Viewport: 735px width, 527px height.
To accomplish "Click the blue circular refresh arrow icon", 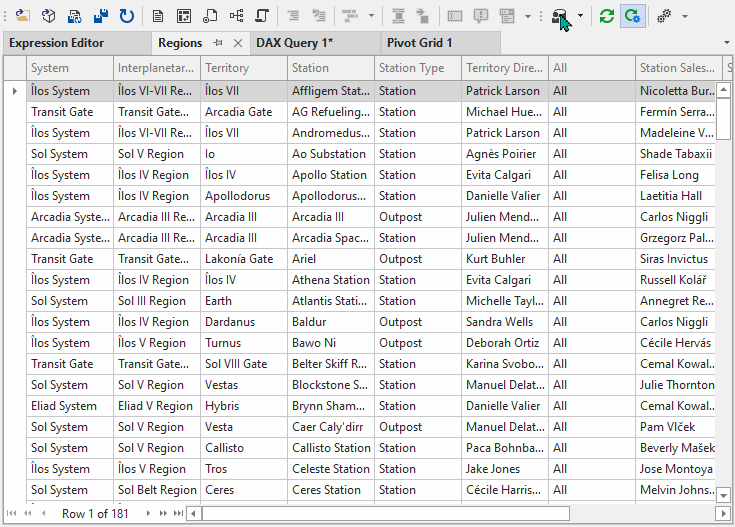I will pos(127,16).
